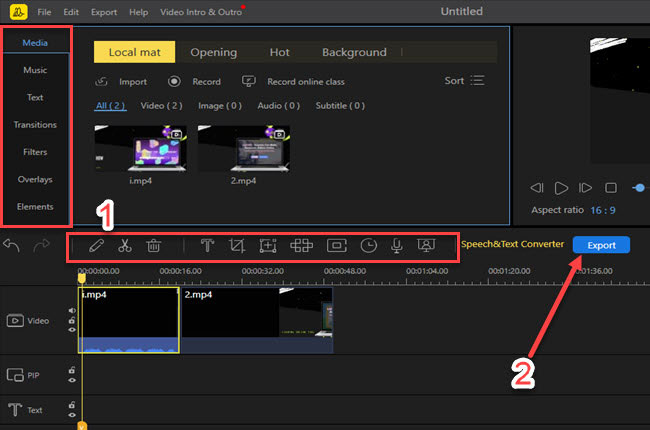Lock the Video track
The height and width of the screenshot is (430, 650).
(72, 320)
